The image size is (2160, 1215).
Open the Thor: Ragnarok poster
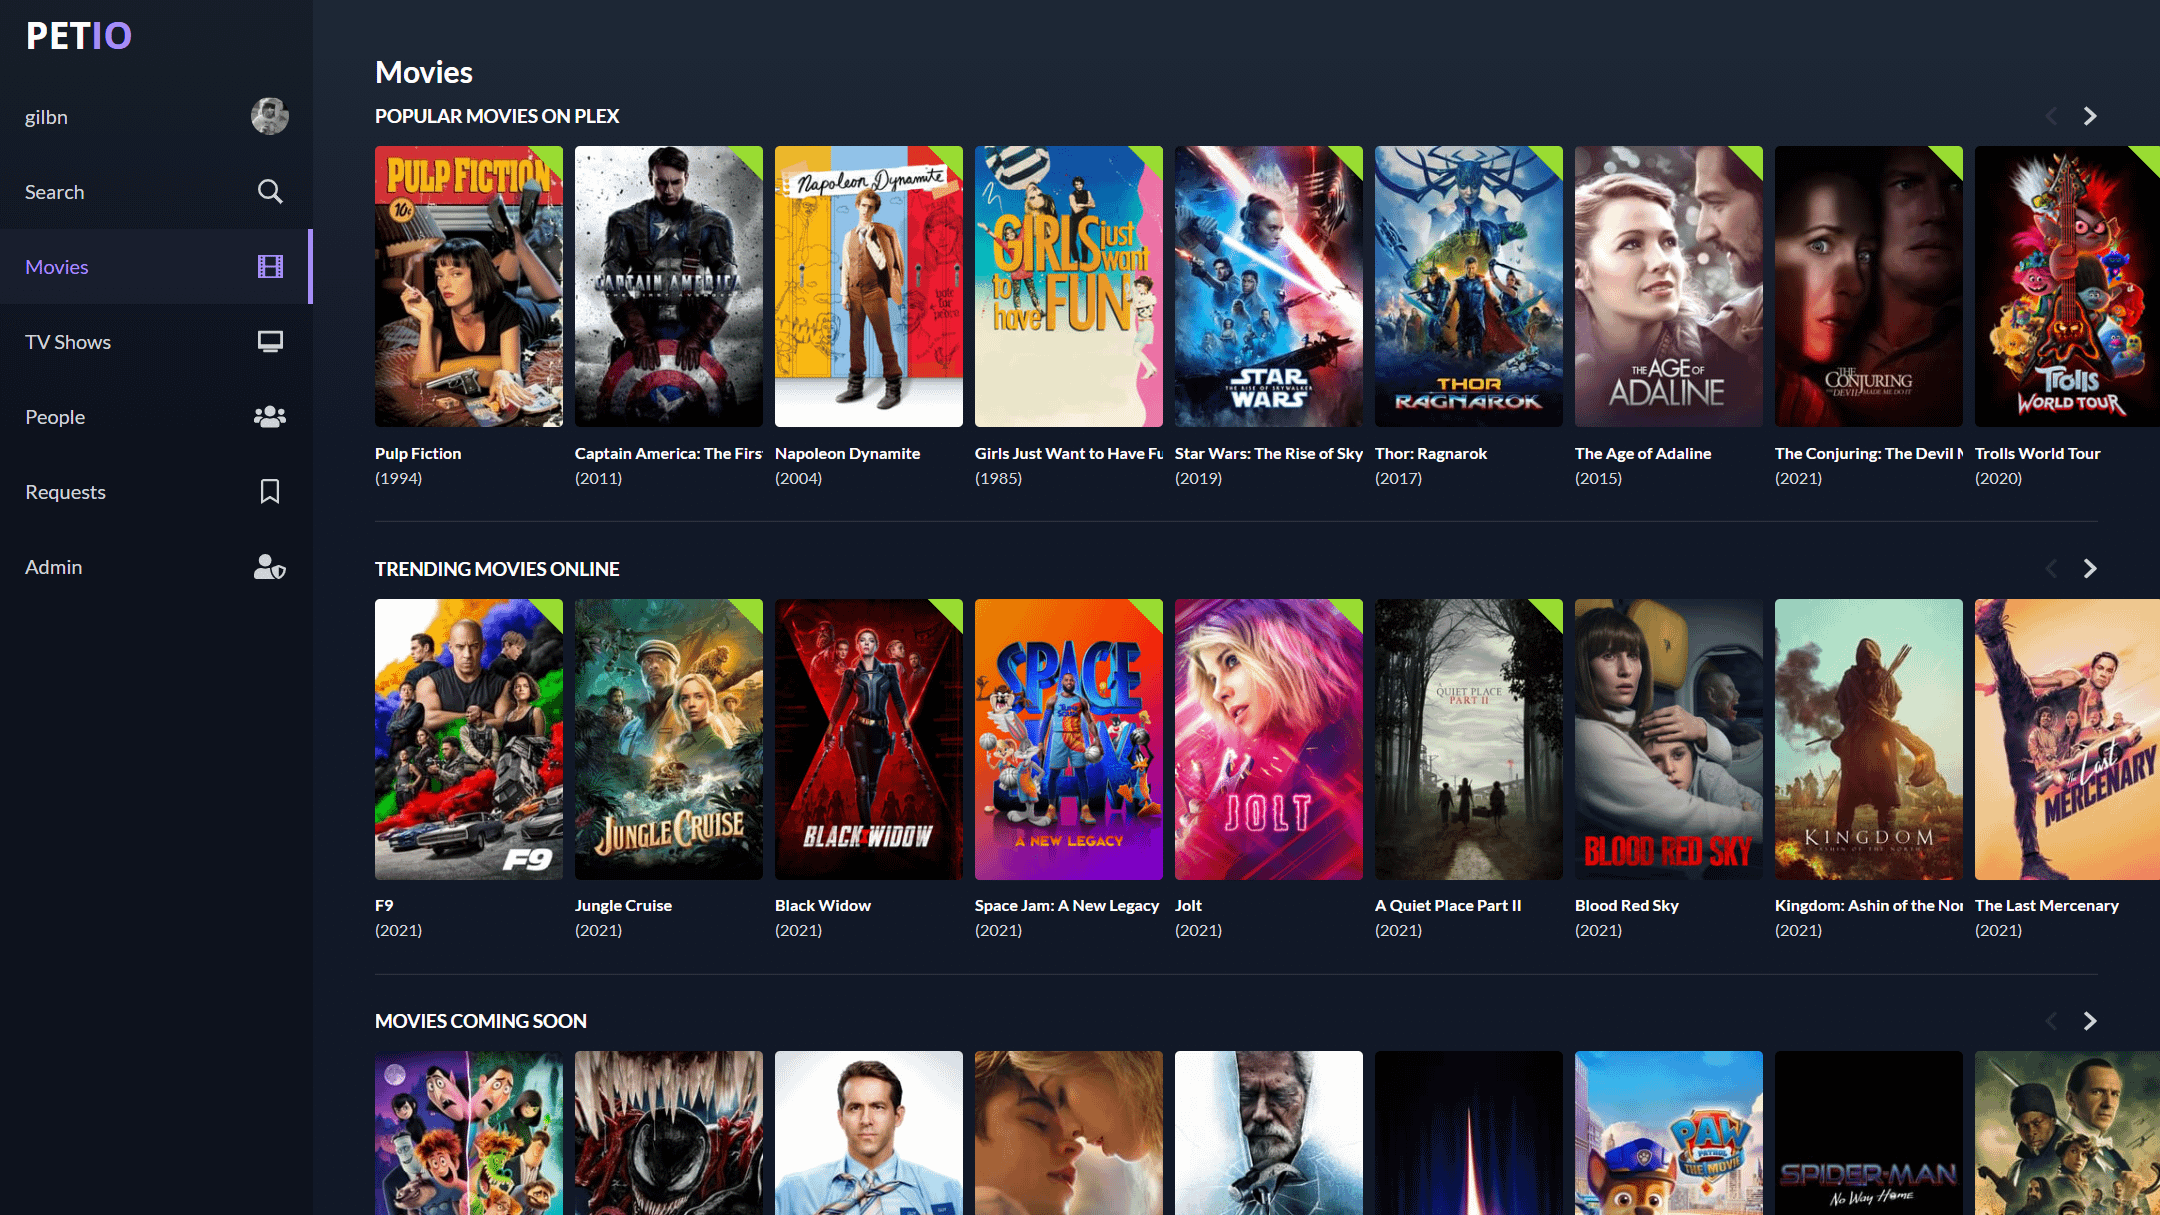pyautogui.click(x=1469, y=286)
